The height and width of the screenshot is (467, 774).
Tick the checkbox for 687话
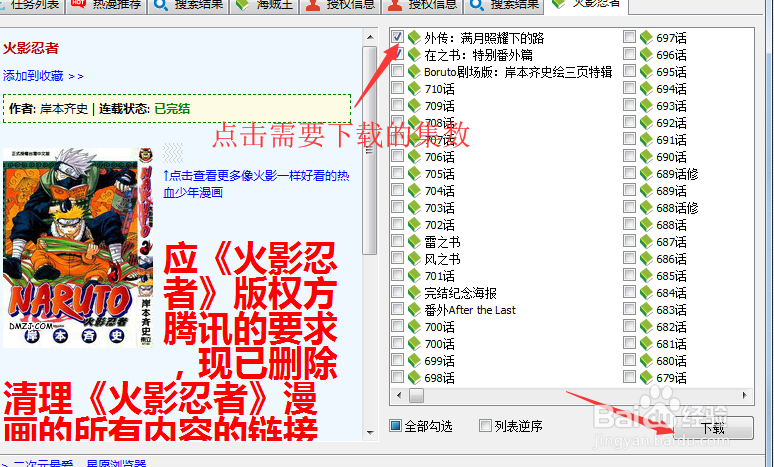(x=629, y=241)
